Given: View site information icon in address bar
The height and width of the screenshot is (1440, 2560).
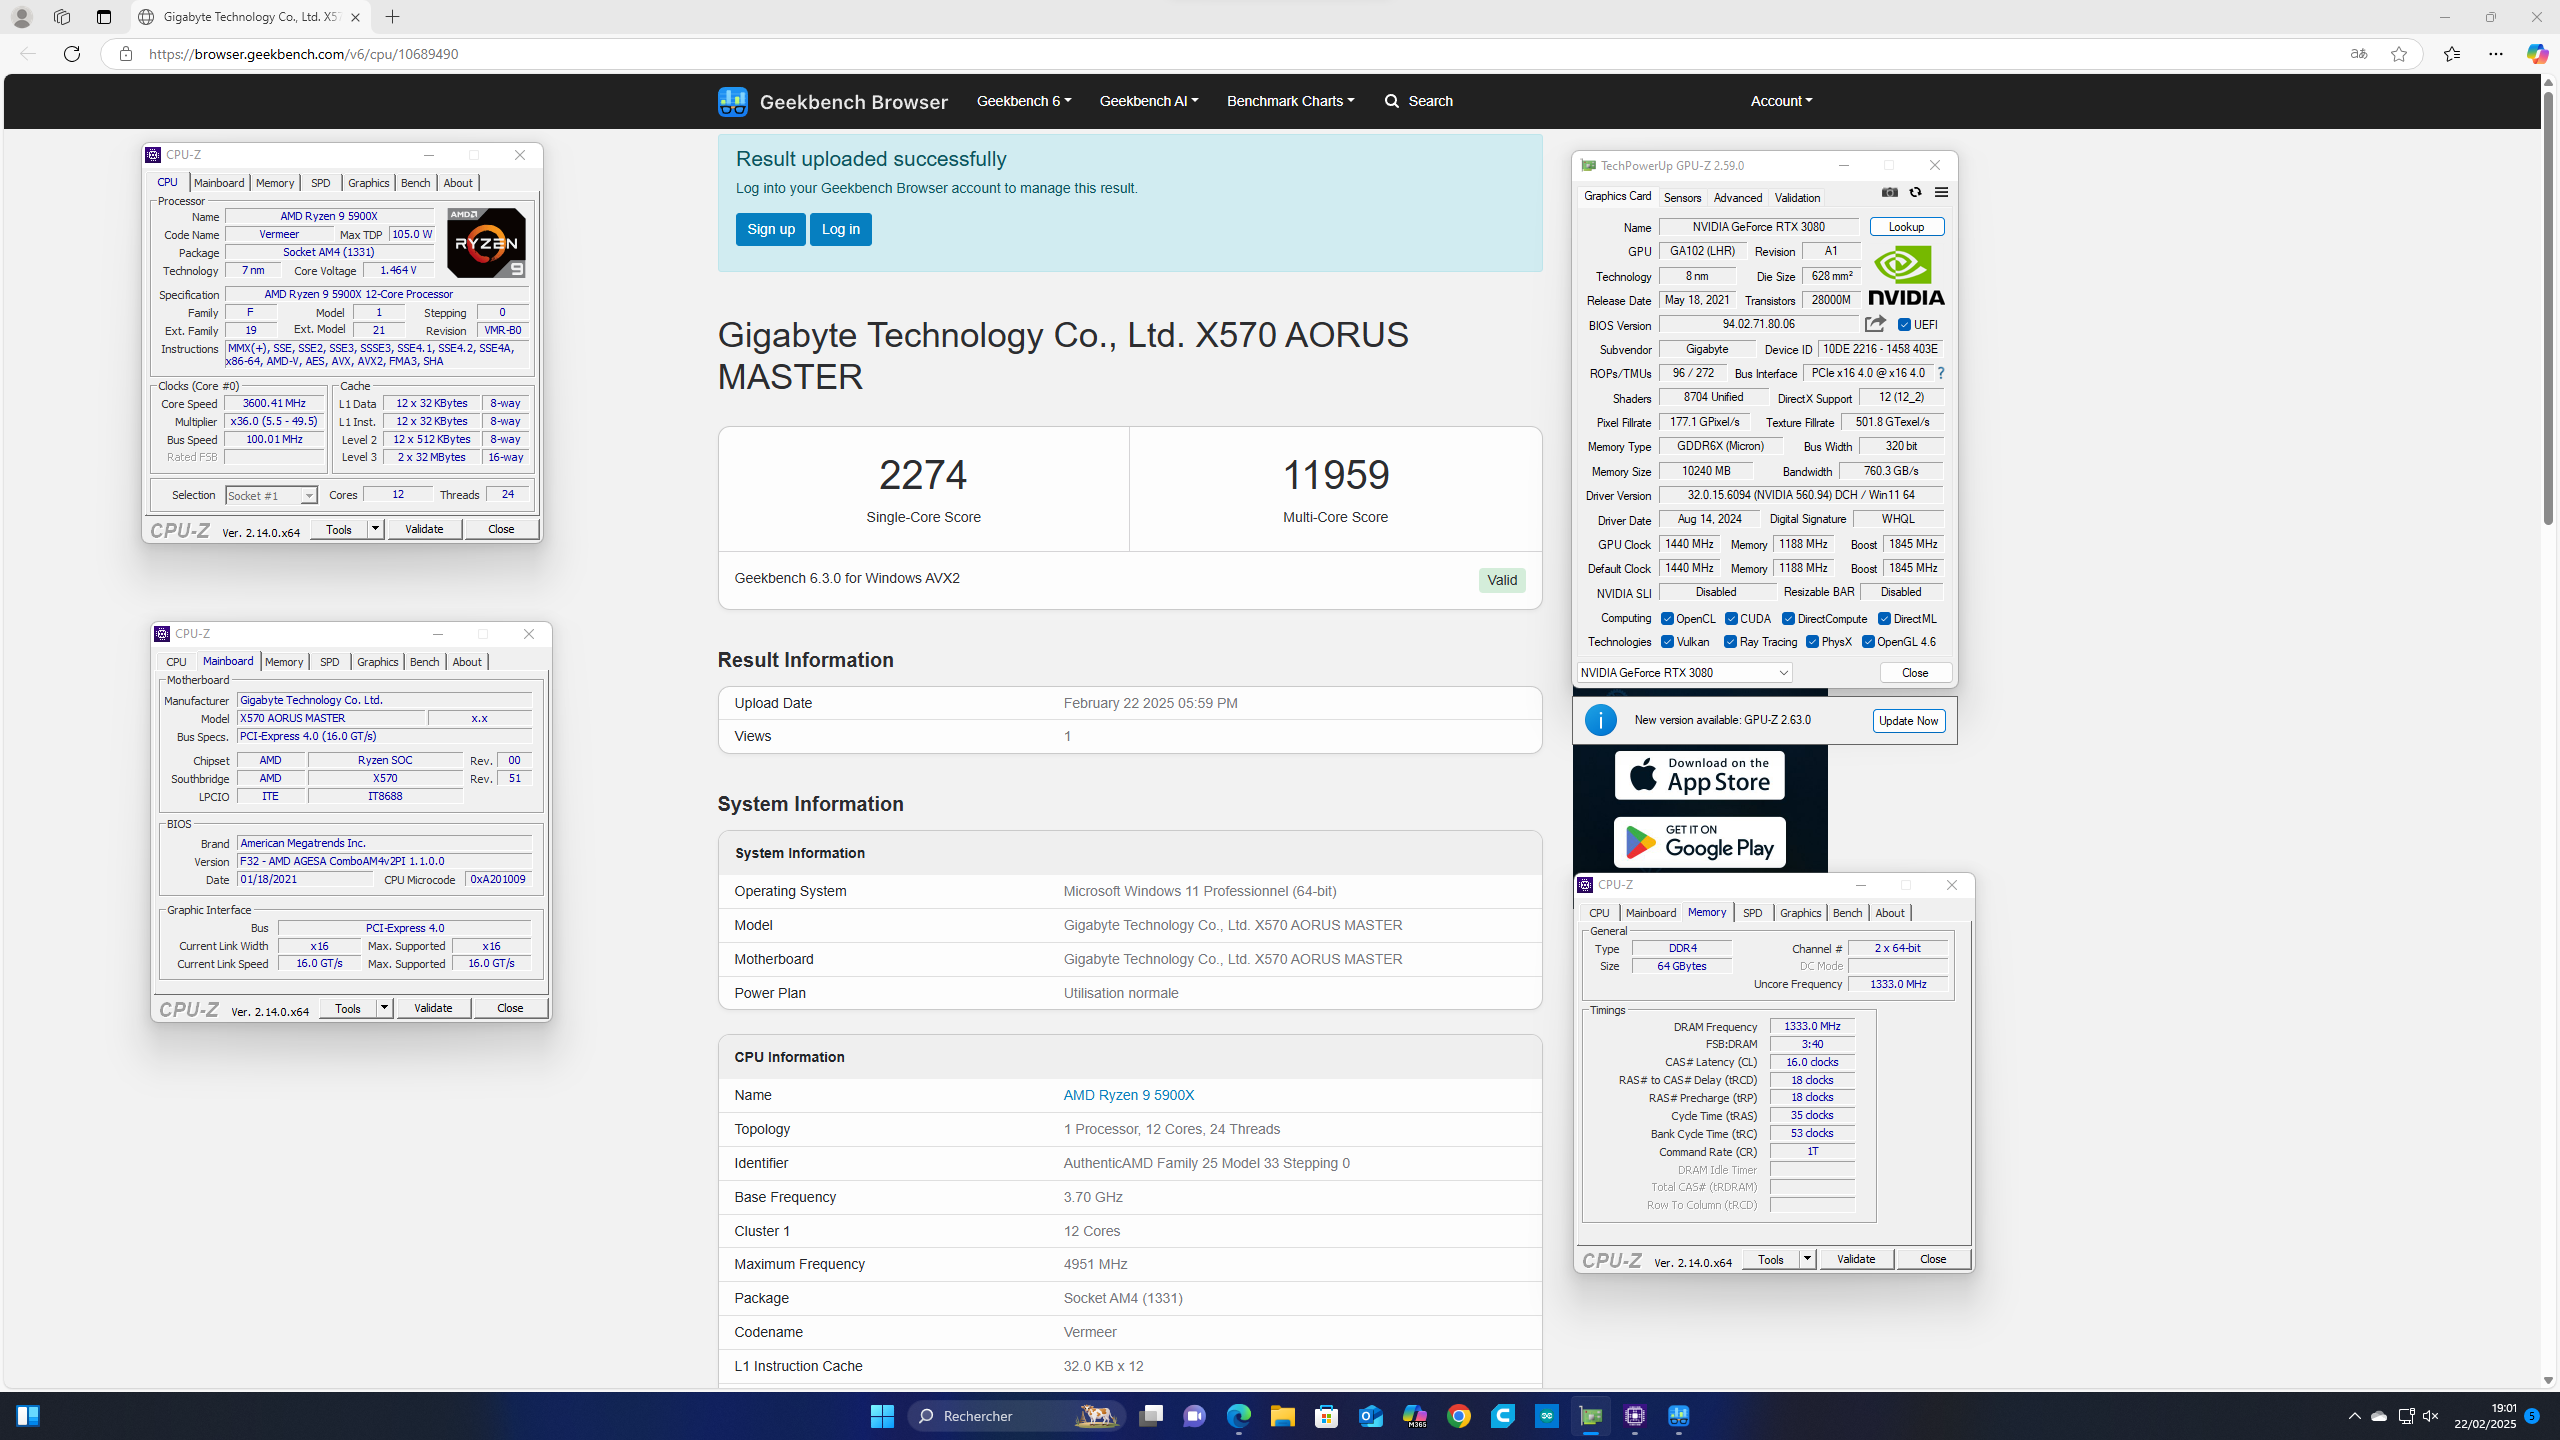Looking at the screenshot, I should tap(125, 54).
